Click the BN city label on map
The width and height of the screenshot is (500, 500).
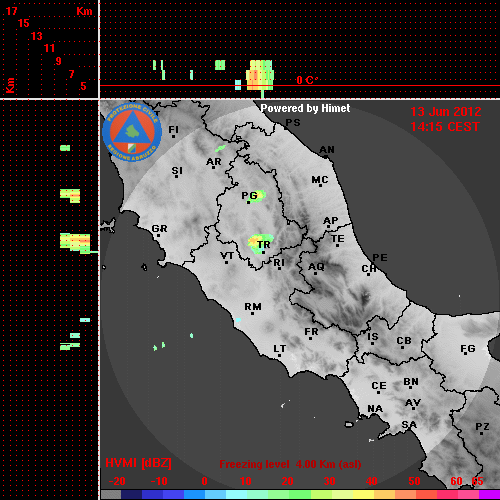tap(411, 382)
